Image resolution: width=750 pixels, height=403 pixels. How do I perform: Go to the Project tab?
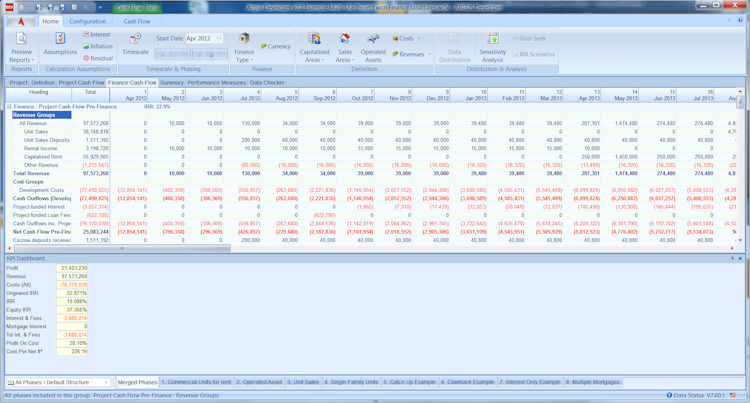coord(19,83)
